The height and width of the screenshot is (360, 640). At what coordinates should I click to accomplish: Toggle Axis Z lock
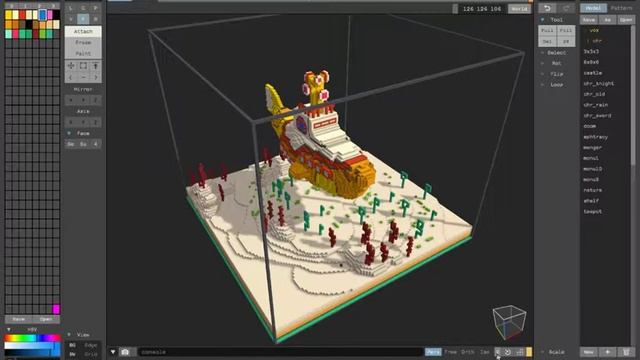[x=96, y=122]
